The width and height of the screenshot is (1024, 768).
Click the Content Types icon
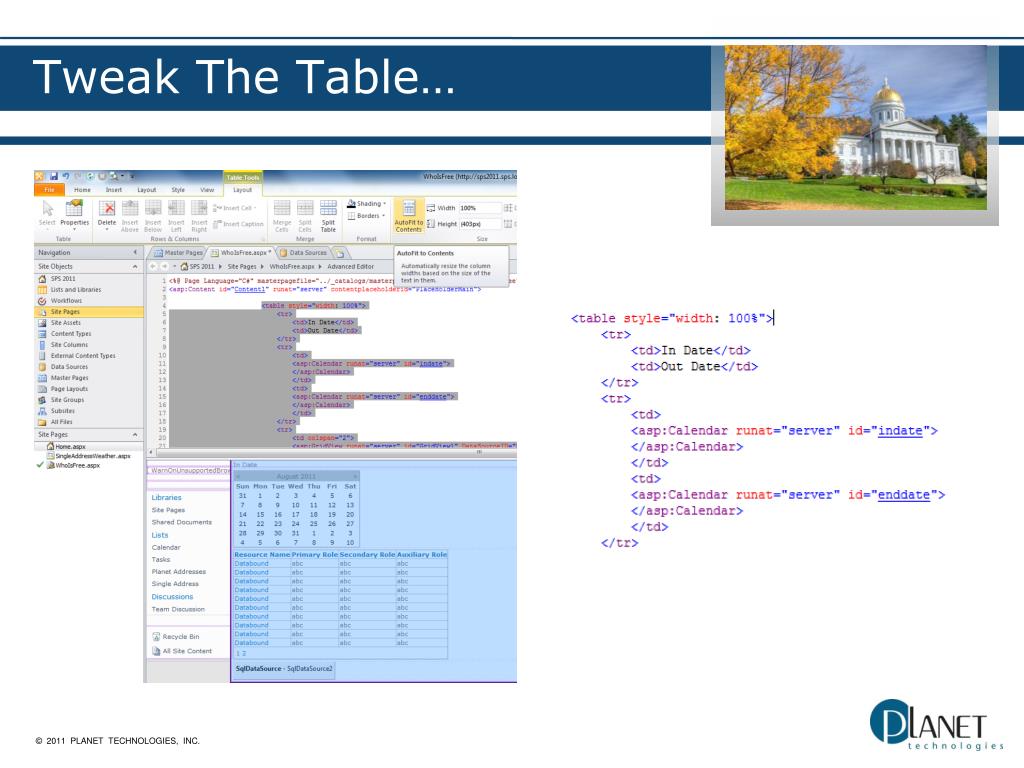pyautogui.click(x=42, y=334)
